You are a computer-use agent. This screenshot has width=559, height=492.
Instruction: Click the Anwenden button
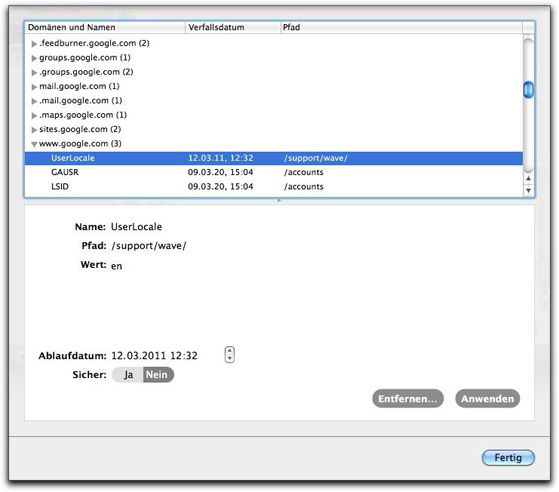click(x=487, y=399)
